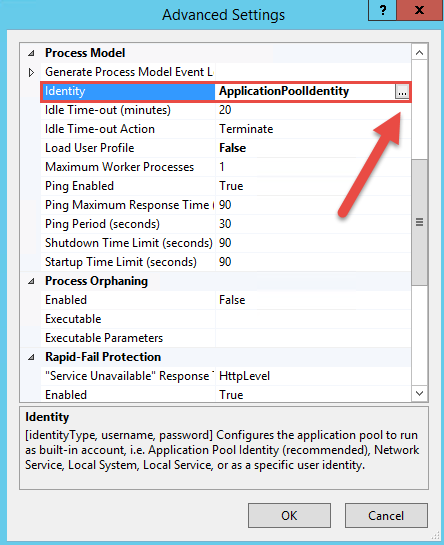The height and width of the screenshot is (545, 444).
Task: Collapse the Process Orphaning section
Action: point(31,281)
